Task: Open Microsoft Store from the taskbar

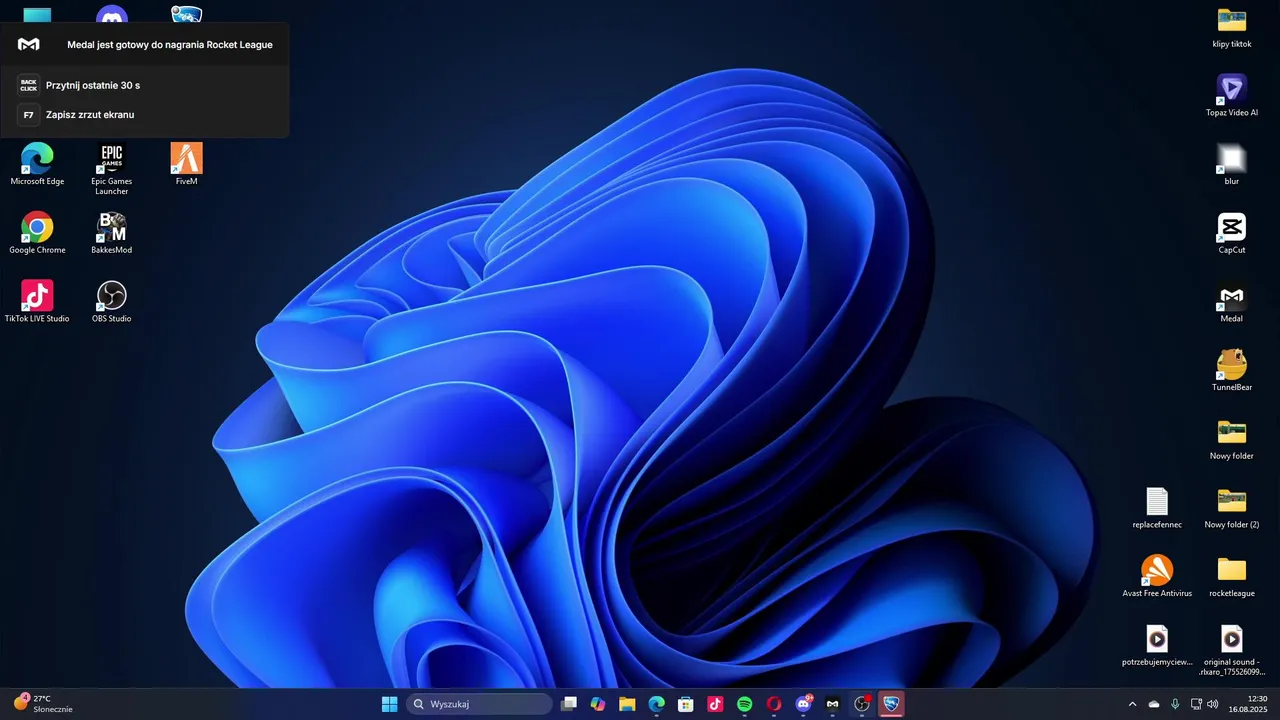Action: click(686, 704)
